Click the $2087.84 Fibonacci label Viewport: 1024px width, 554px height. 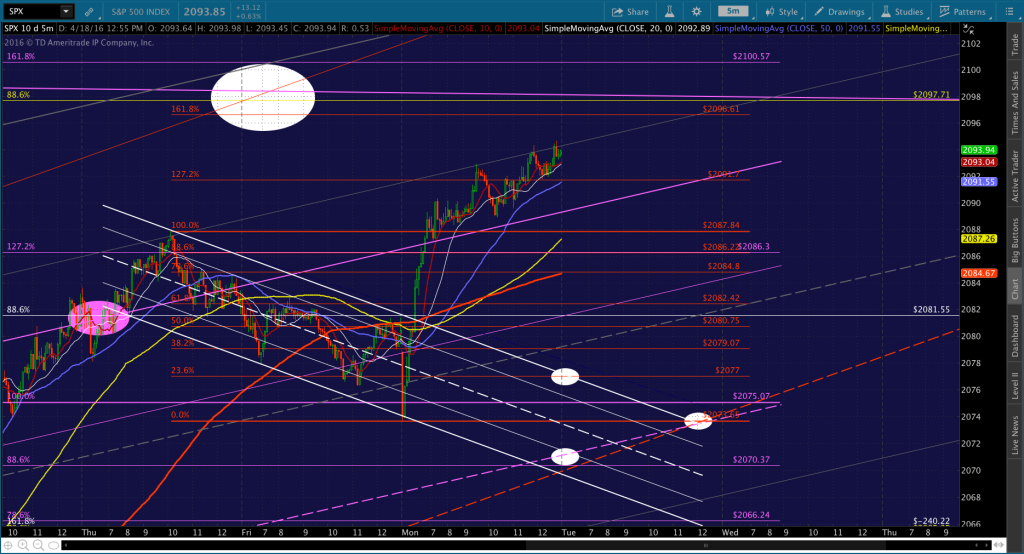click(x=721, y=225)
